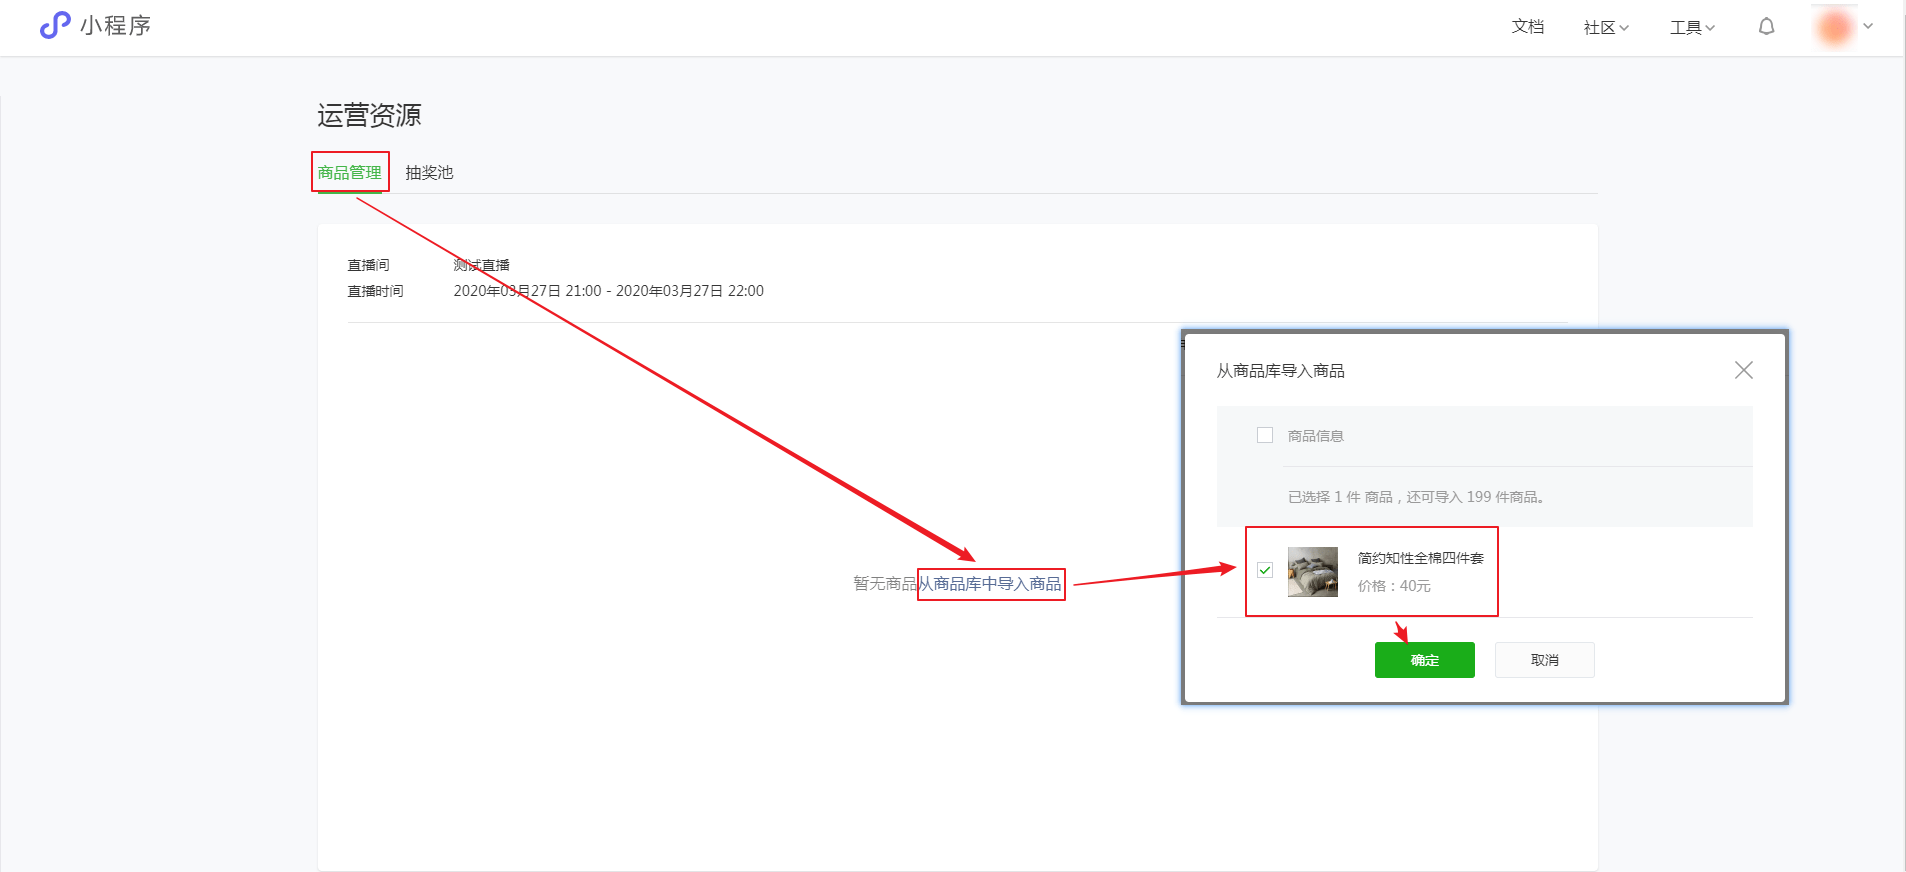
Task: Open the notification bell
Action: click(x=1766, y=27)
